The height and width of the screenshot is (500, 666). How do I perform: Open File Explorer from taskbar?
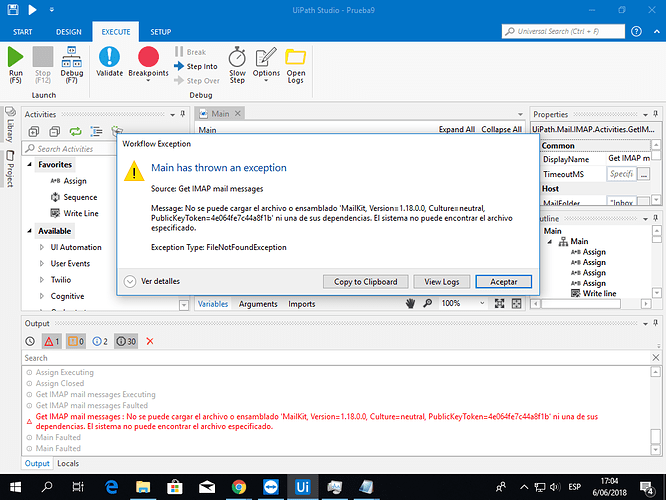tap(143, 487)
